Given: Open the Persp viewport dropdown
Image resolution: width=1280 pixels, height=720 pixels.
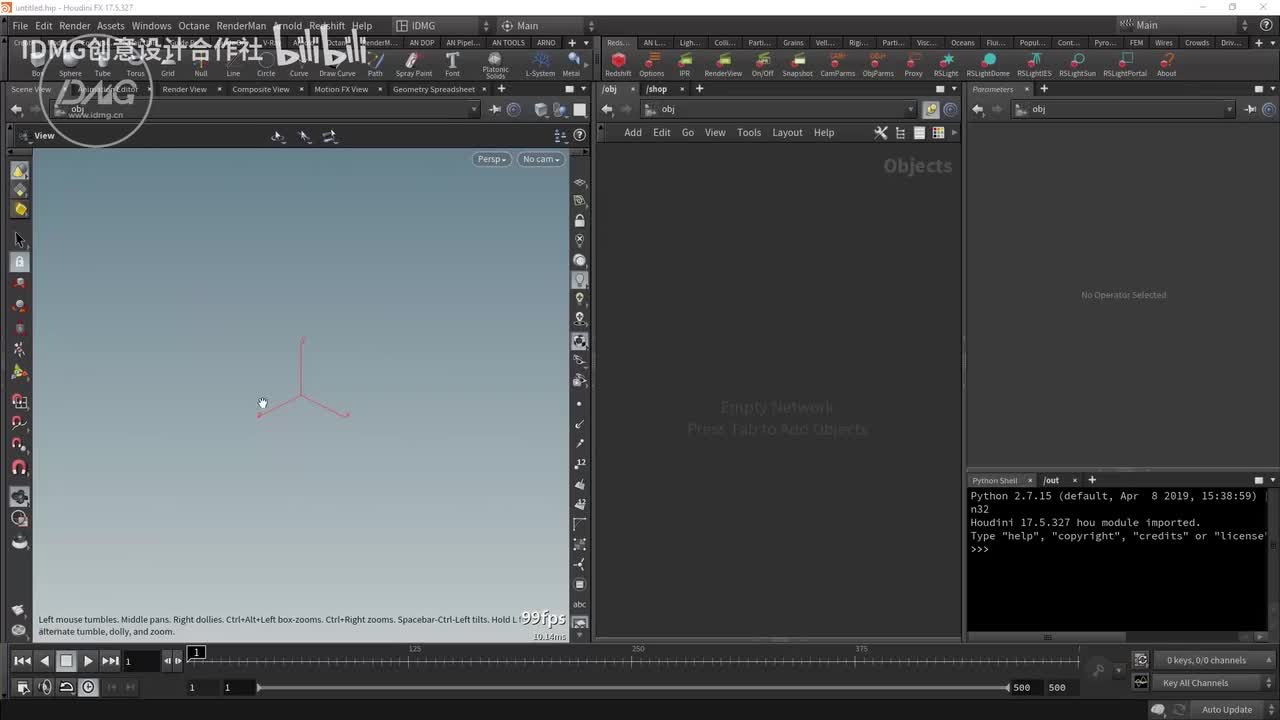Looking at the screenshot, I should click(x=491, y=159).
